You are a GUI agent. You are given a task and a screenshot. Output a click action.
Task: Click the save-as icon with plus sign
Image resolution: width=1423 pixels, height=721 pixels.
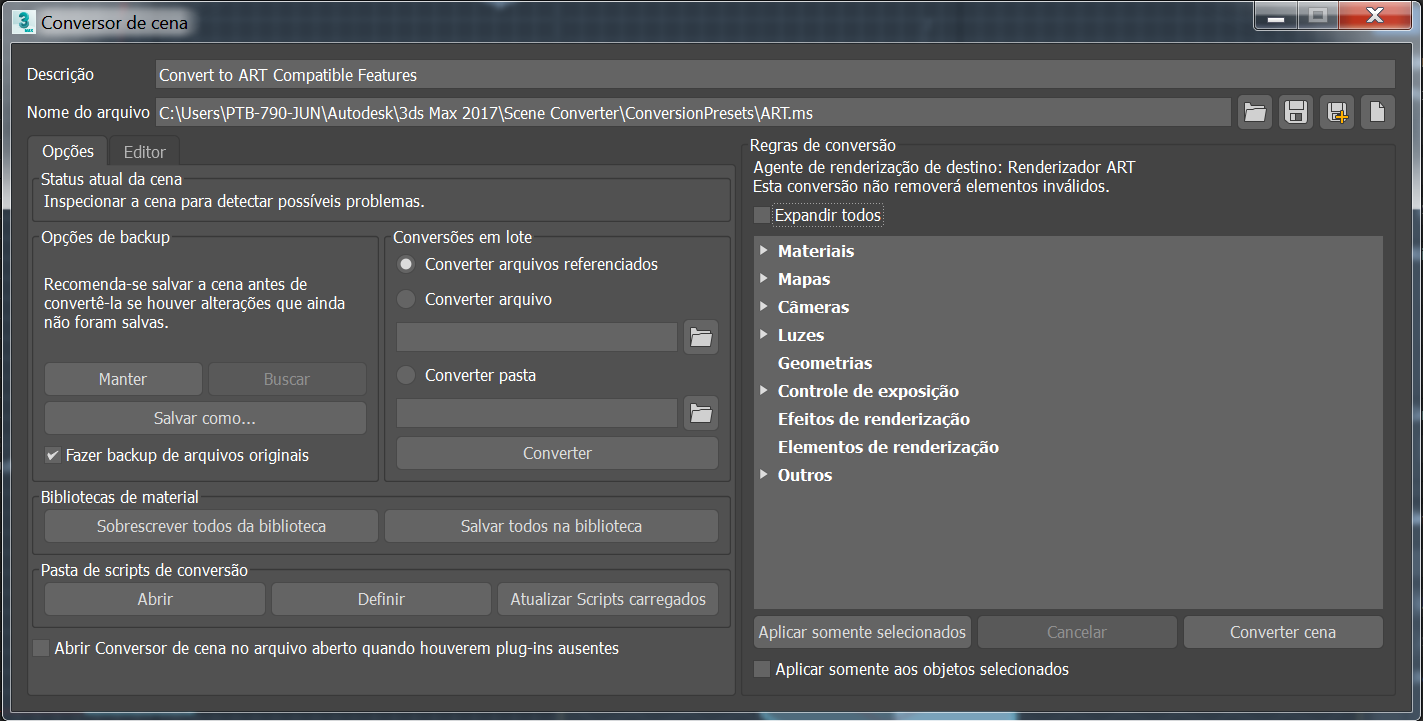[x=1337, y=113]
